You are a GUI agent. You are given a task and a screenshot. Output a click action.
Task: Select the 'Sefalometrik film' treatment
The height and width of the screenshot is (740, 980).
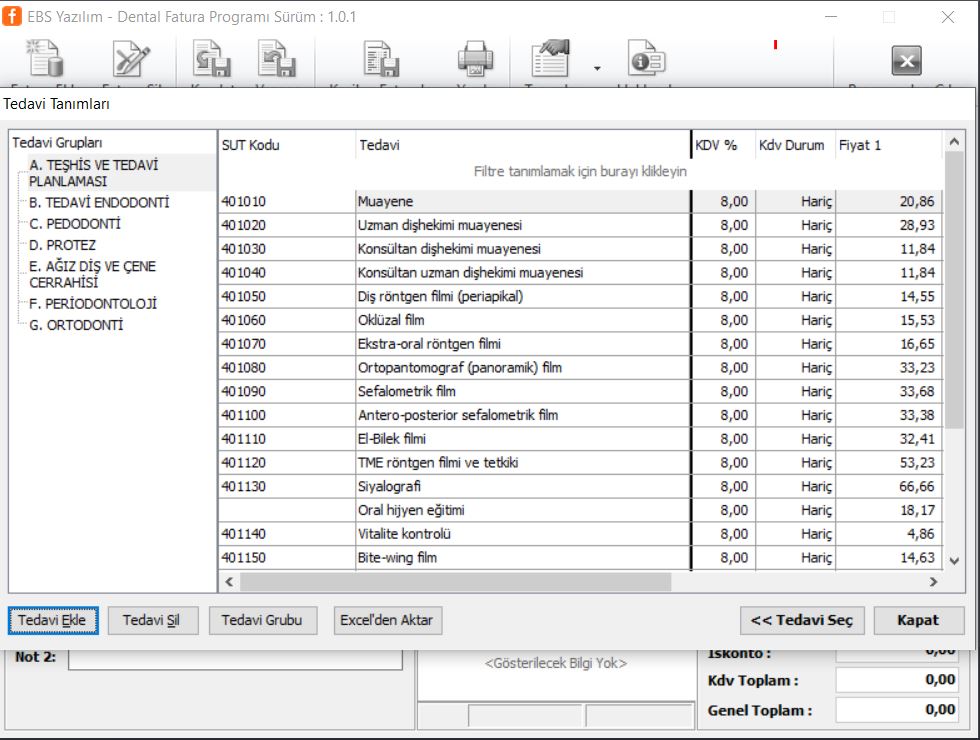[x=580, y=391]
